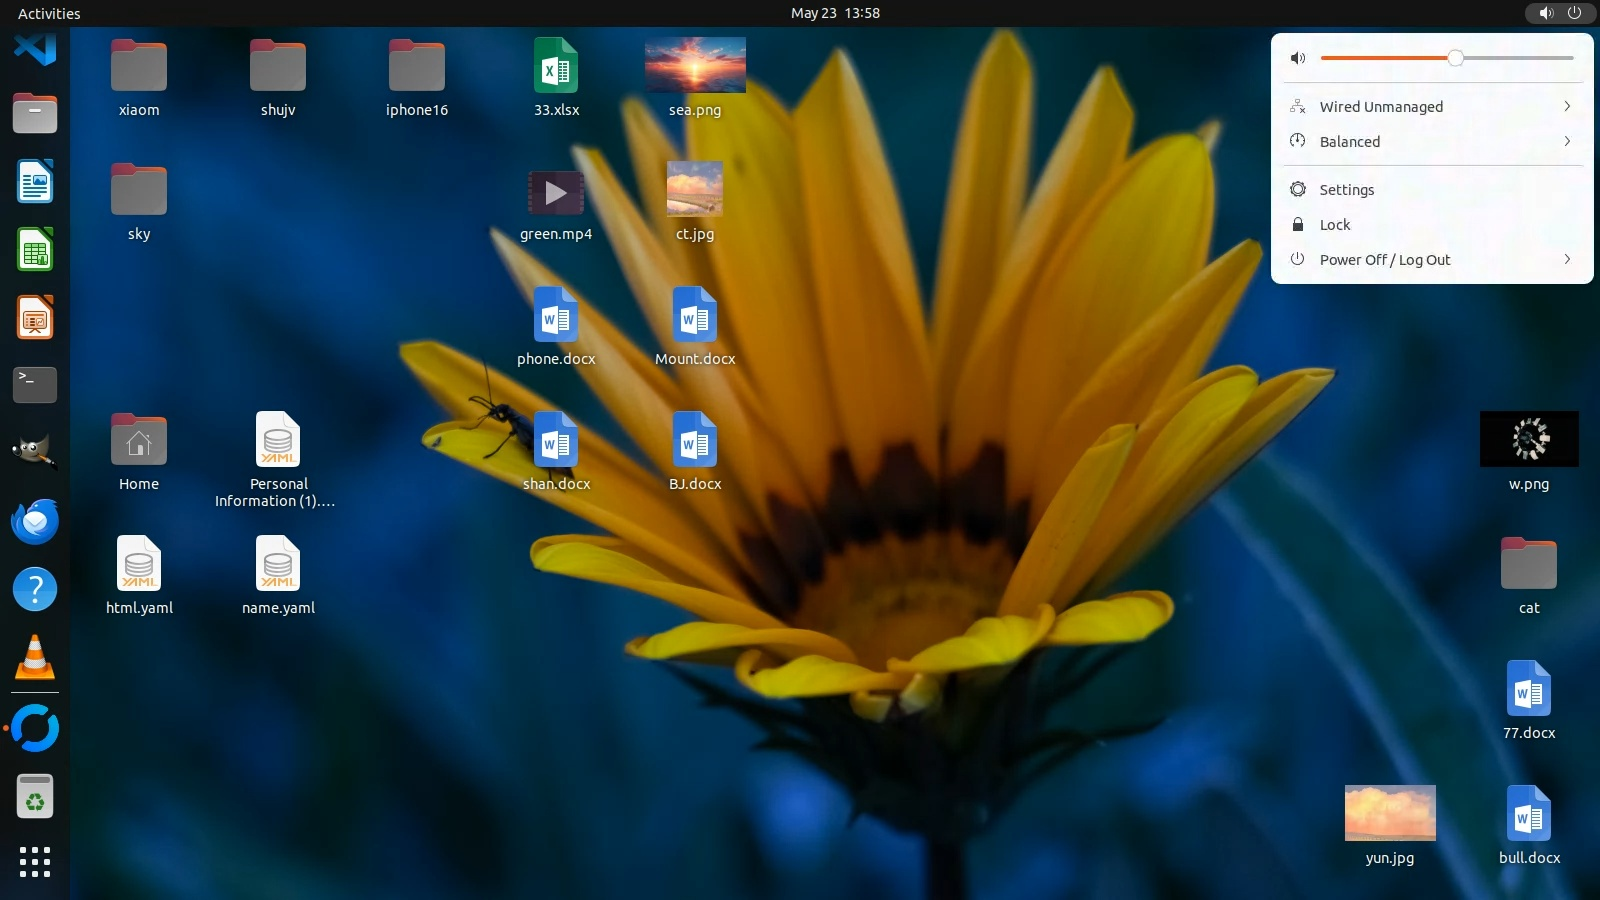Launch VLC media player from the dock
Viewport: 1600px width, 900px height.
35,658
